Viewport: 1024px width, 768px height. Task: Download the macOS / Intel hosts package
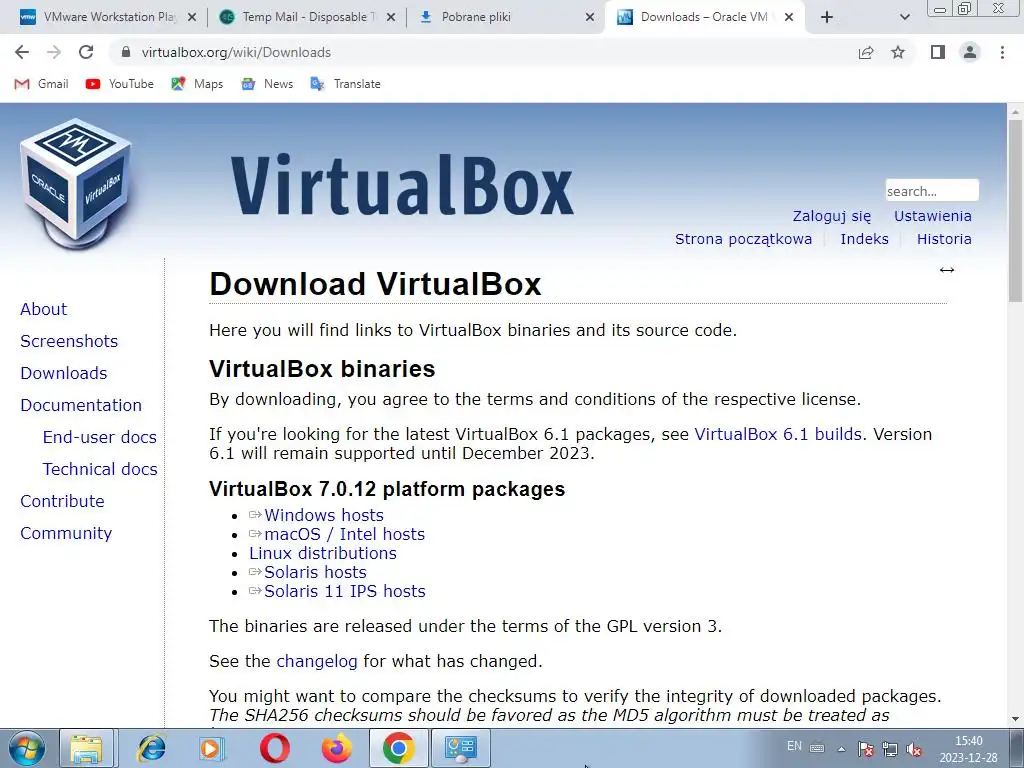(x=344, y=534)
